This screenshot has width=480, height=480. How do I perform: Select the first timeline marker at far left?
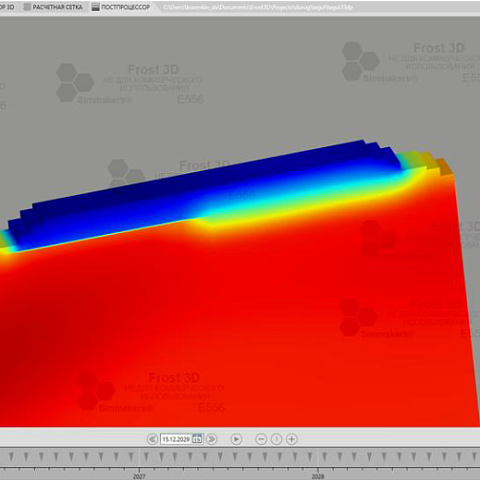point(11,456)
